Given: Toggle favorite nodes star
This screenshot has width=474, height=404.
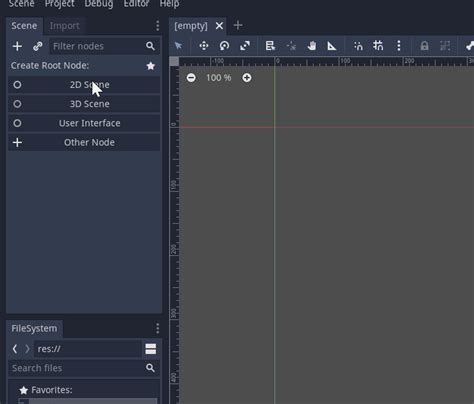Looking at the screenshot, I should (151, 66).
